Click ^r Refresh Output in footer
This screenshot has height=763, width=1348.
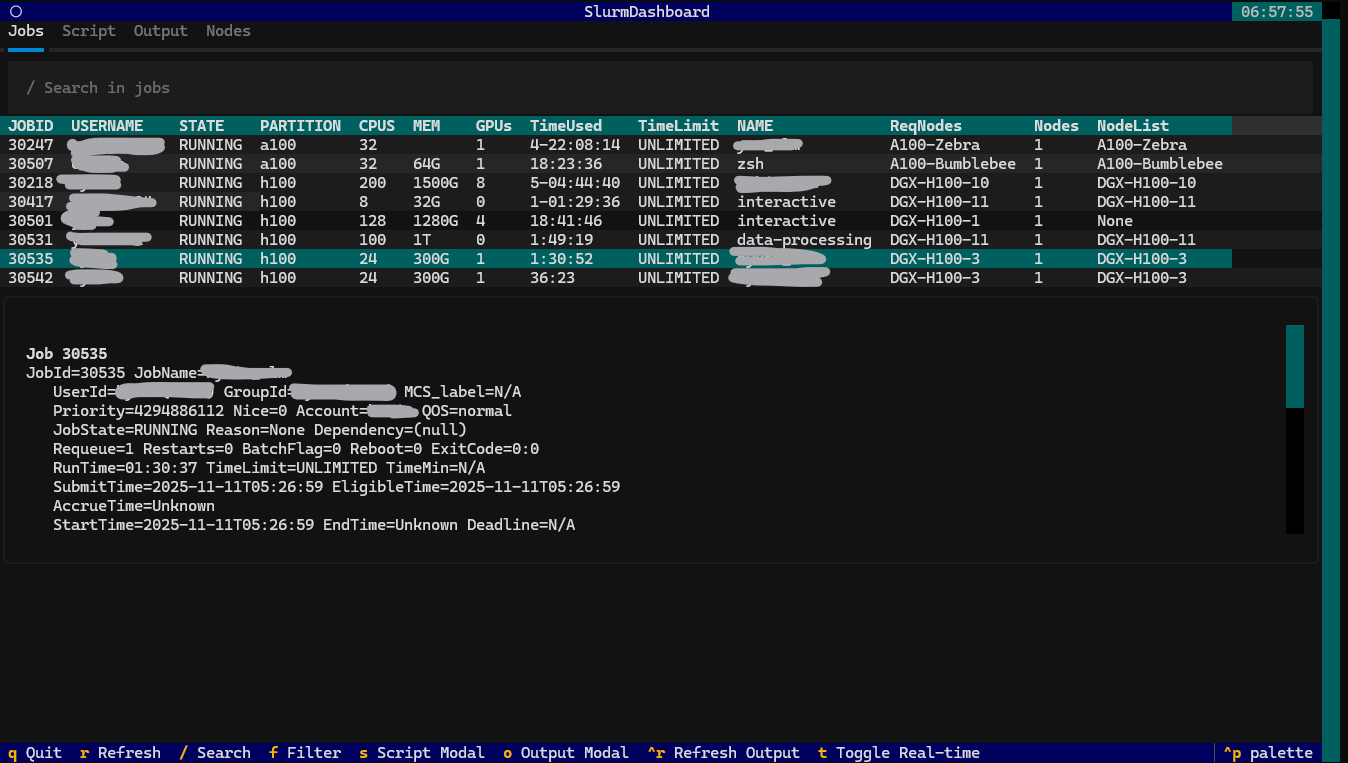pos(724,753)
